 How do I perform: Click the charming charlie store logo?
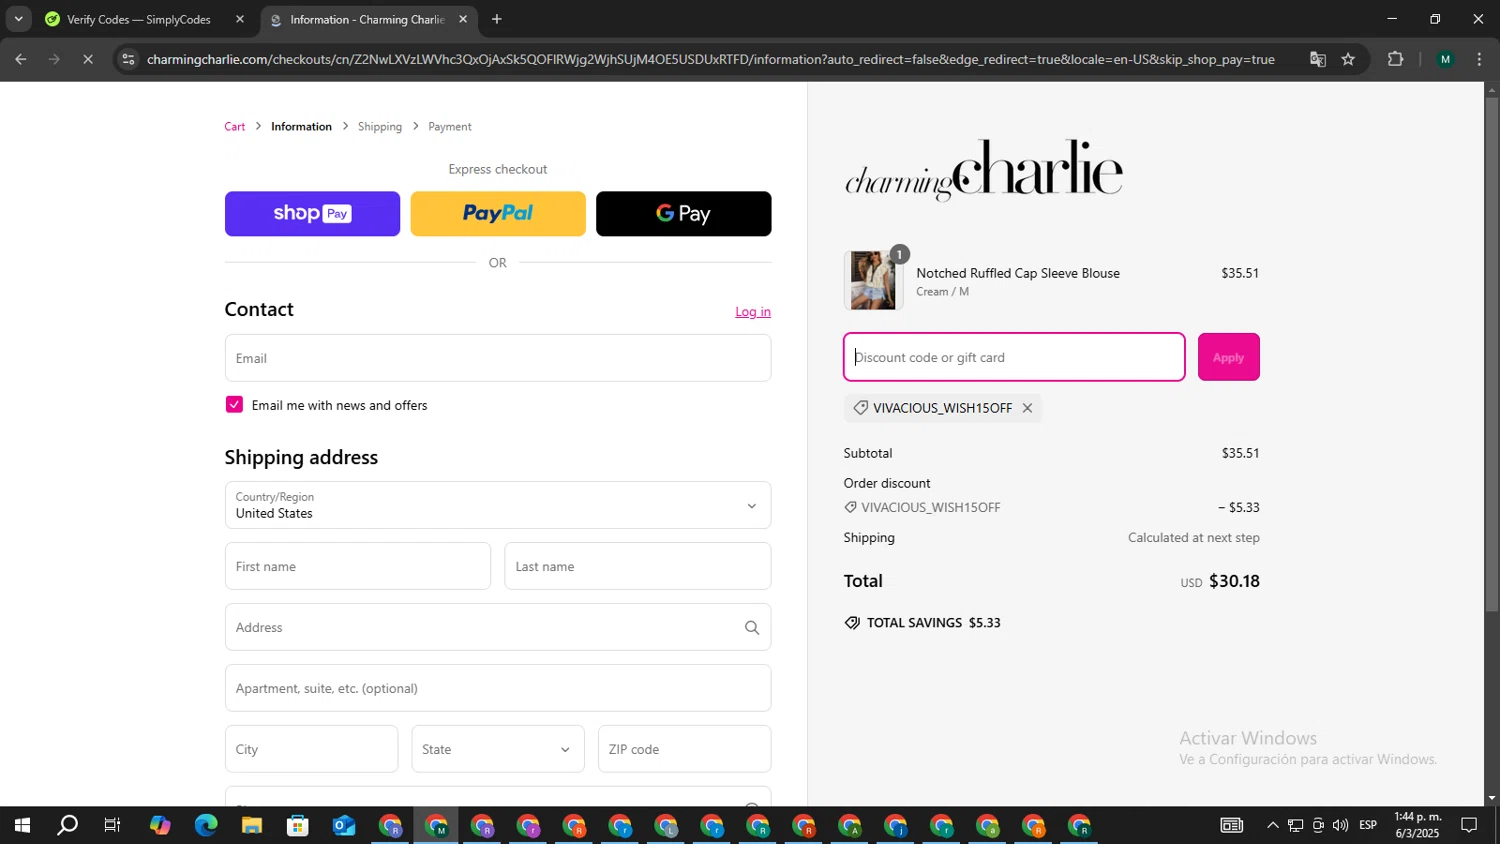(984, 169)
